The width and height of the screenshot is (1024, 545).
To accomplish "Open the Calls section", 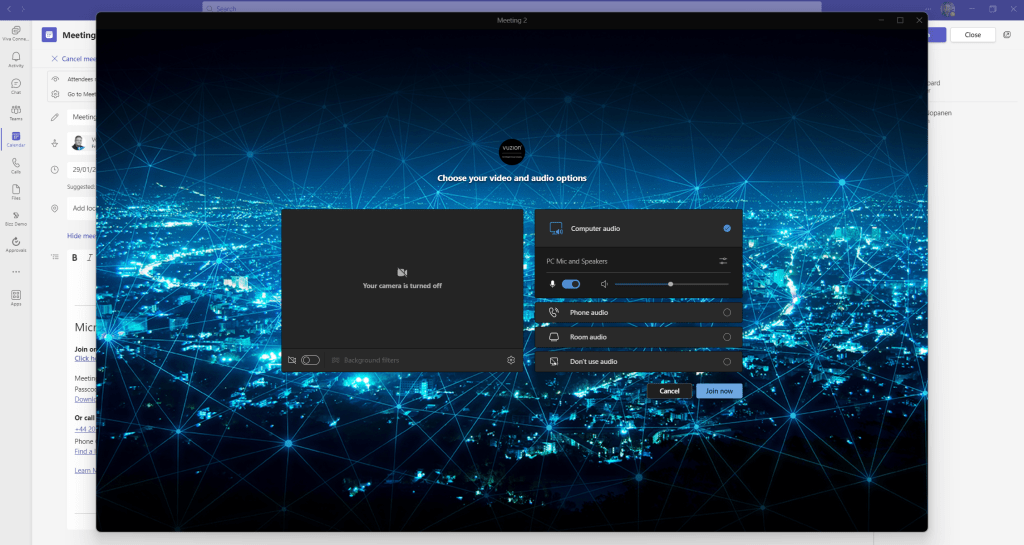I will 16,165.
